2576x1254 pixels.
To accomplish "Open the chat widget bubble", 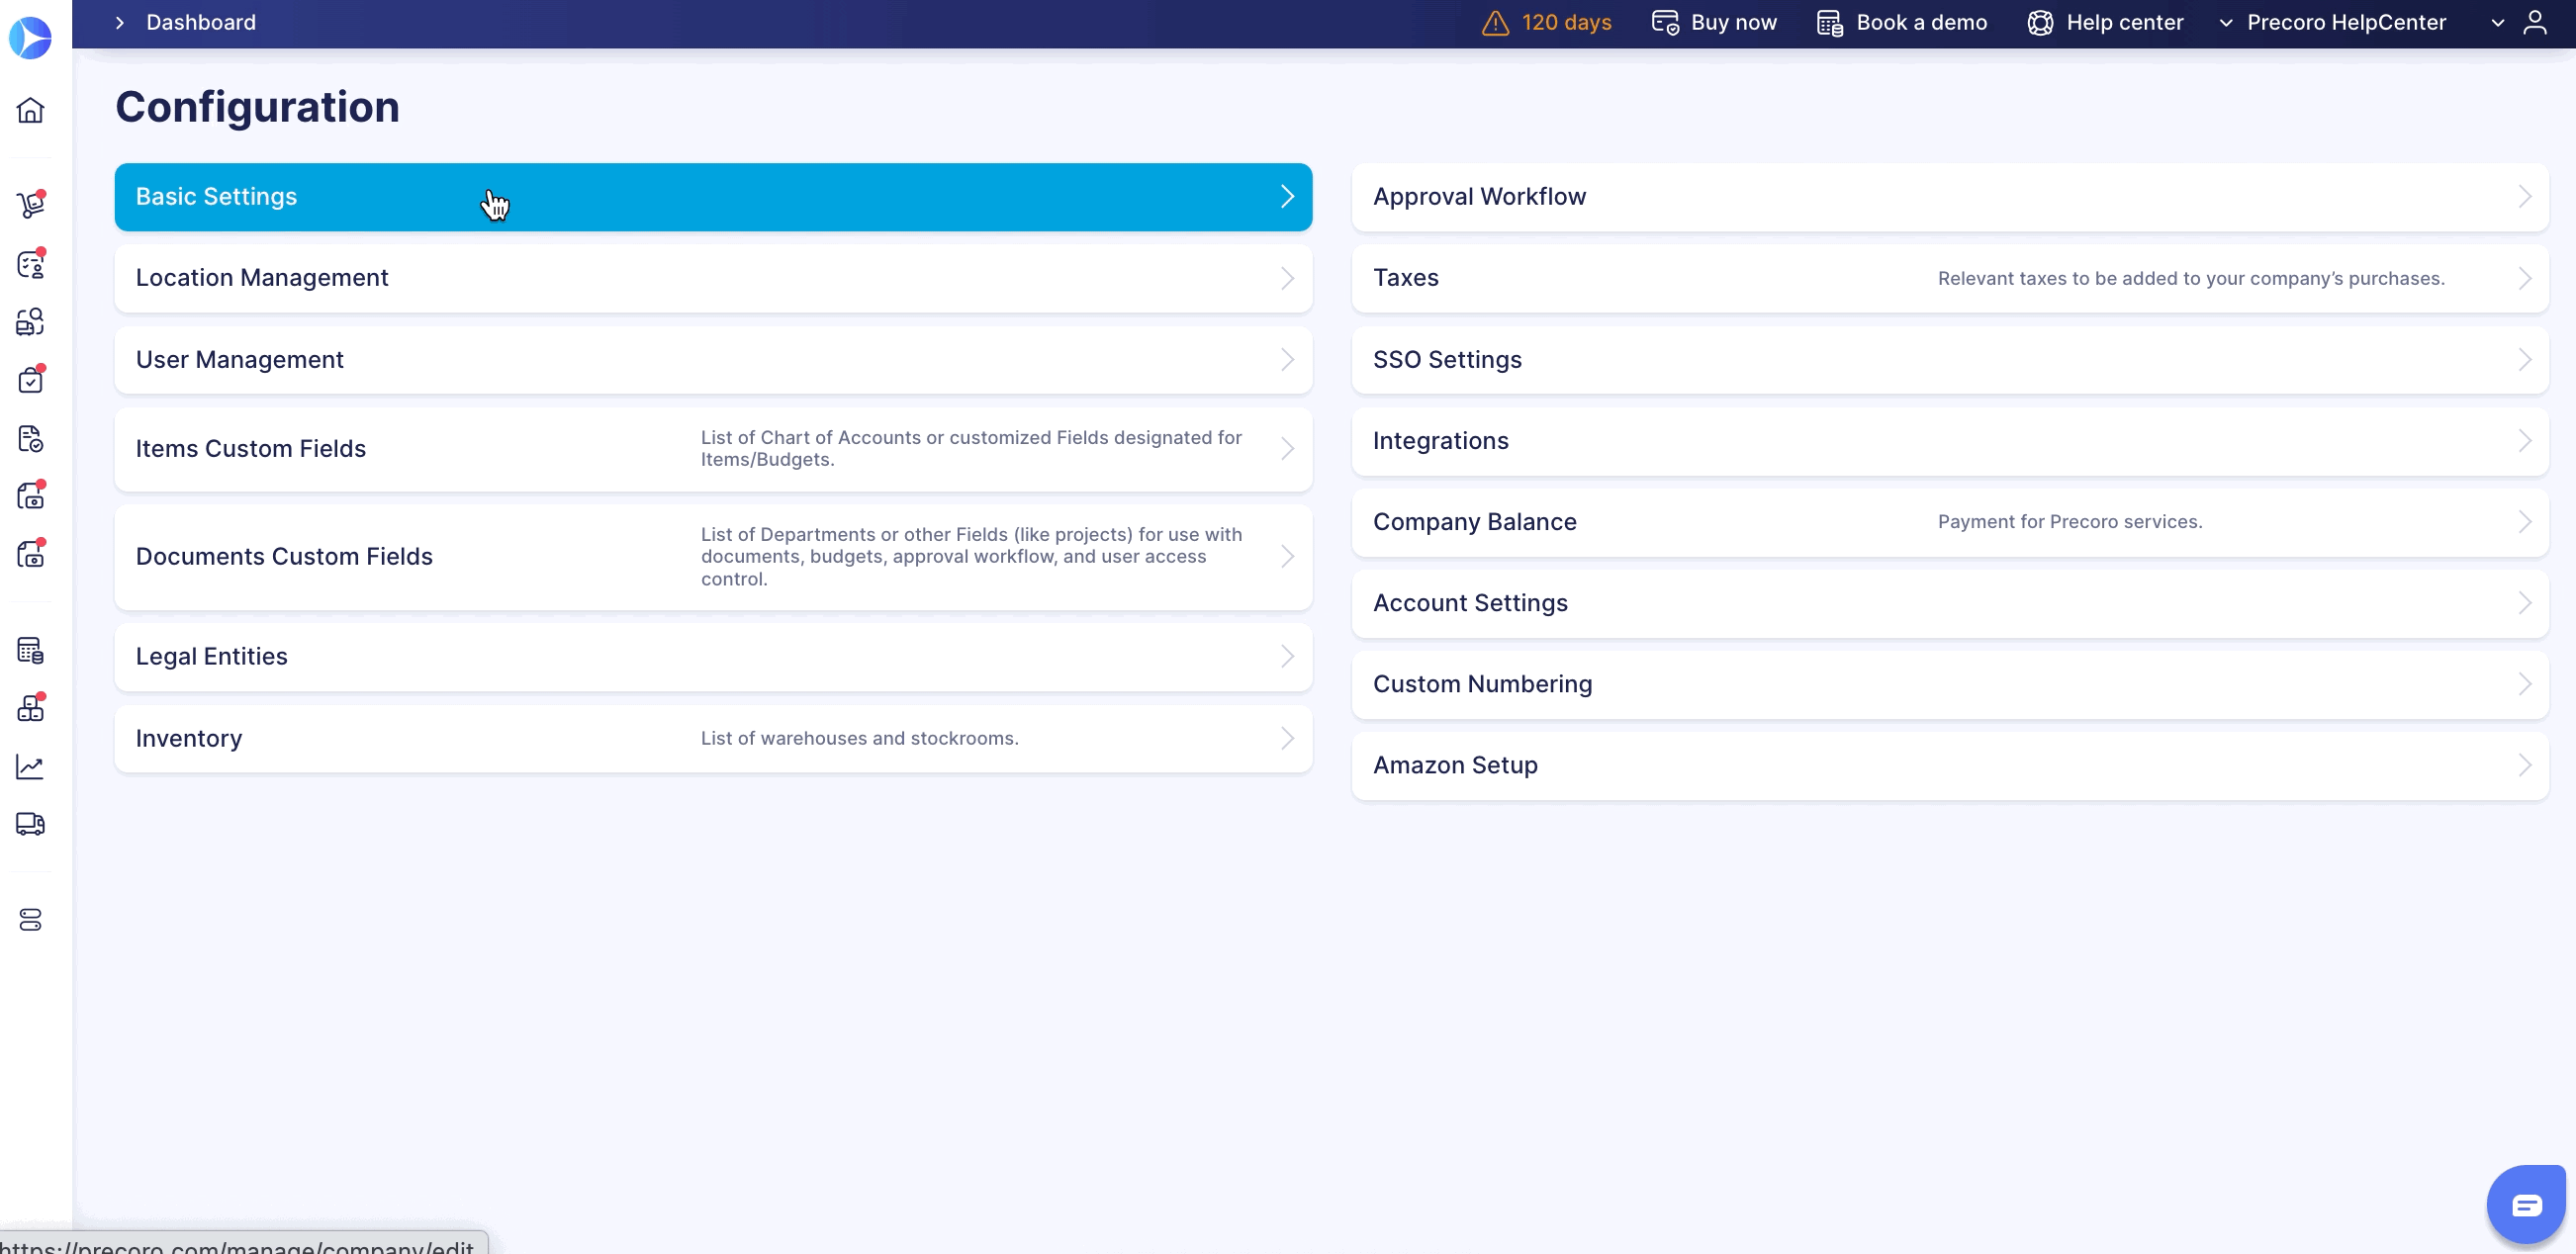I will click(x=2526, y=1205).
